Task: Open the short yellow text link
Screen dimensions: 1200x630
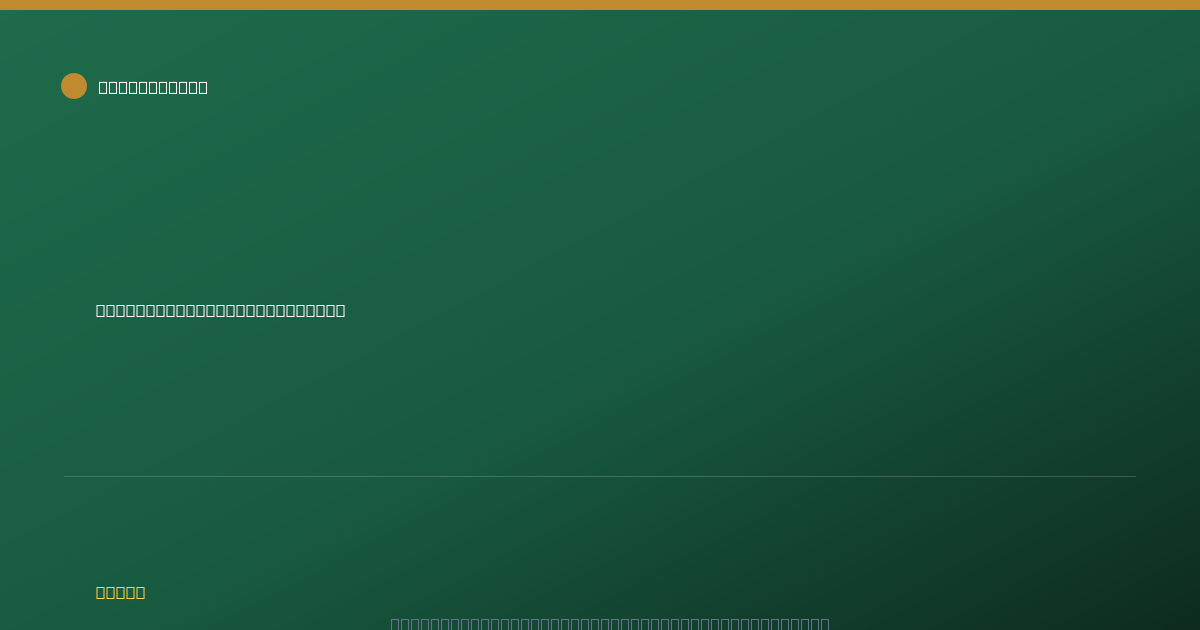Action: tap(120, 592)
